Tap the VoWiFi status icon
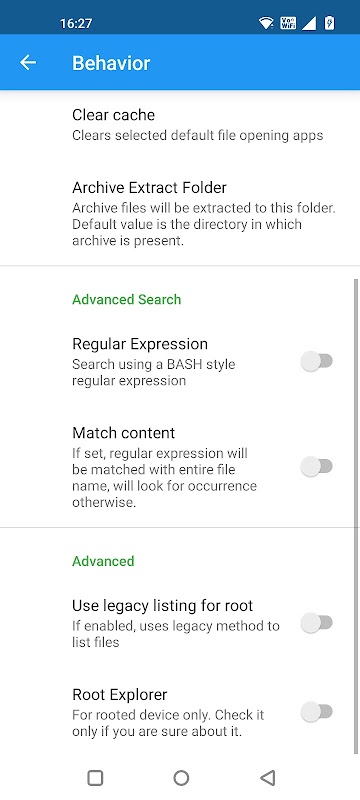 288,23
